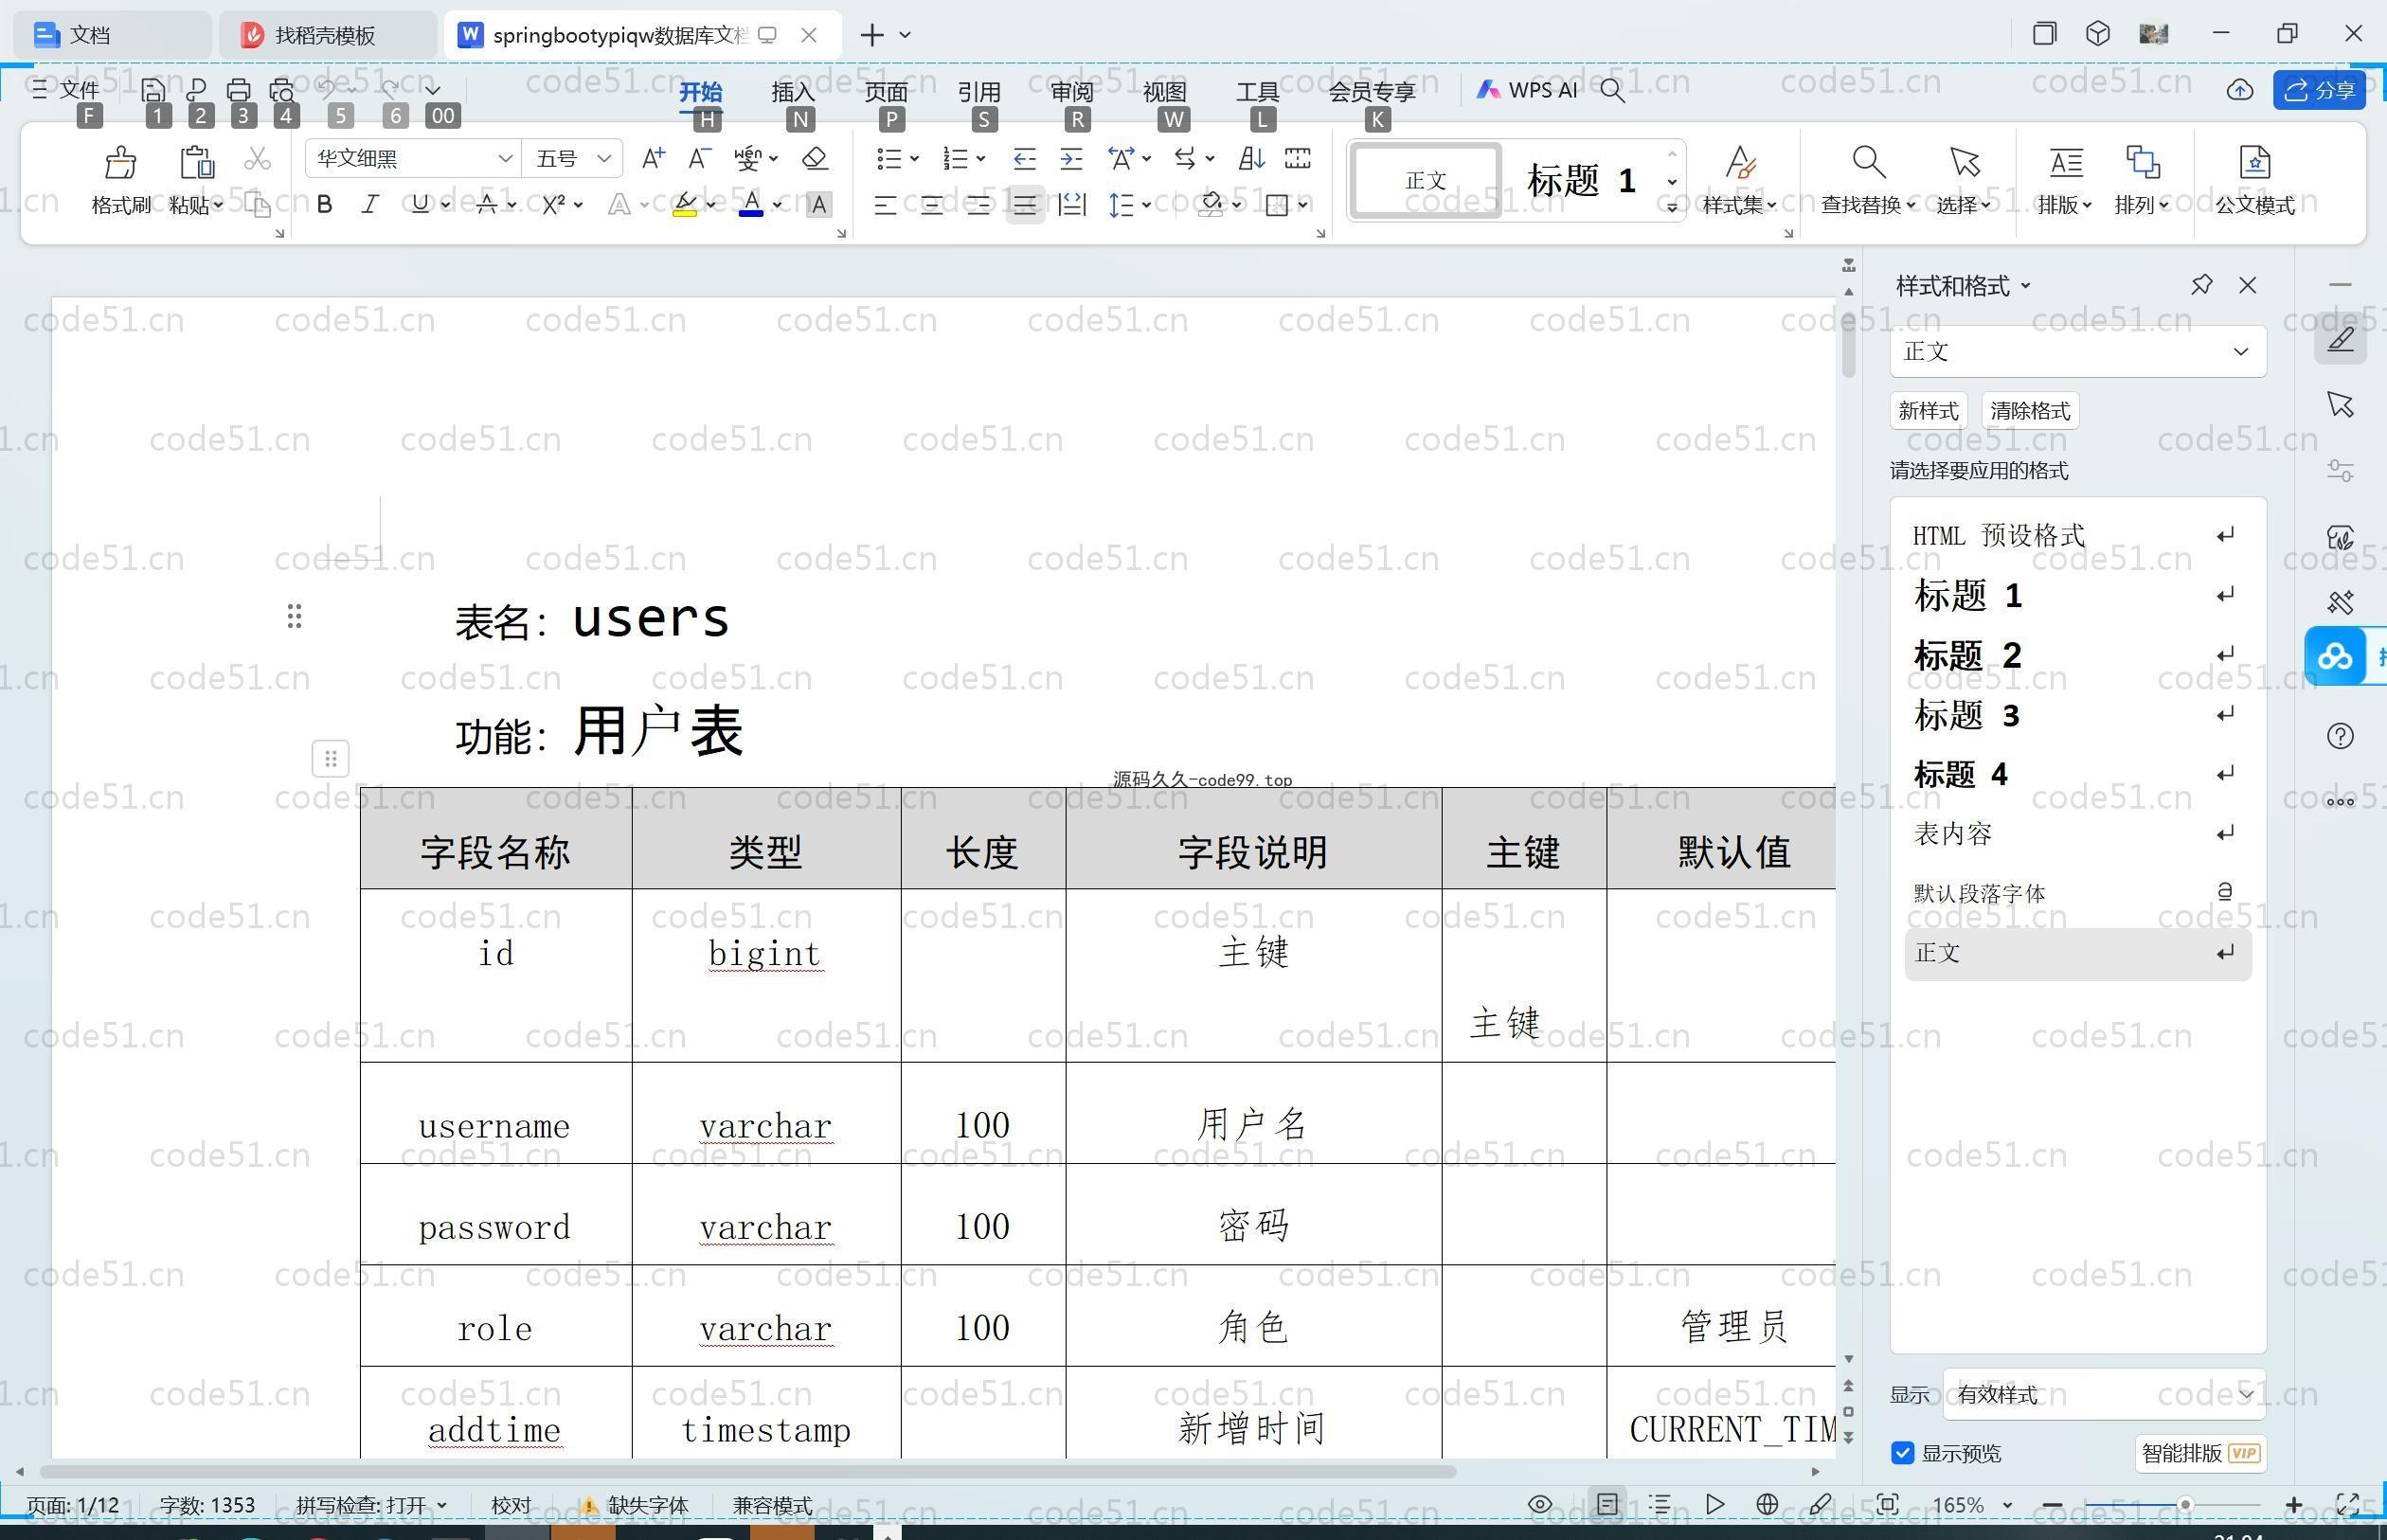2387x1540 pixels.
Task: Click the Official Document Mode (公文模式) icon
Action: [2254, 162]
